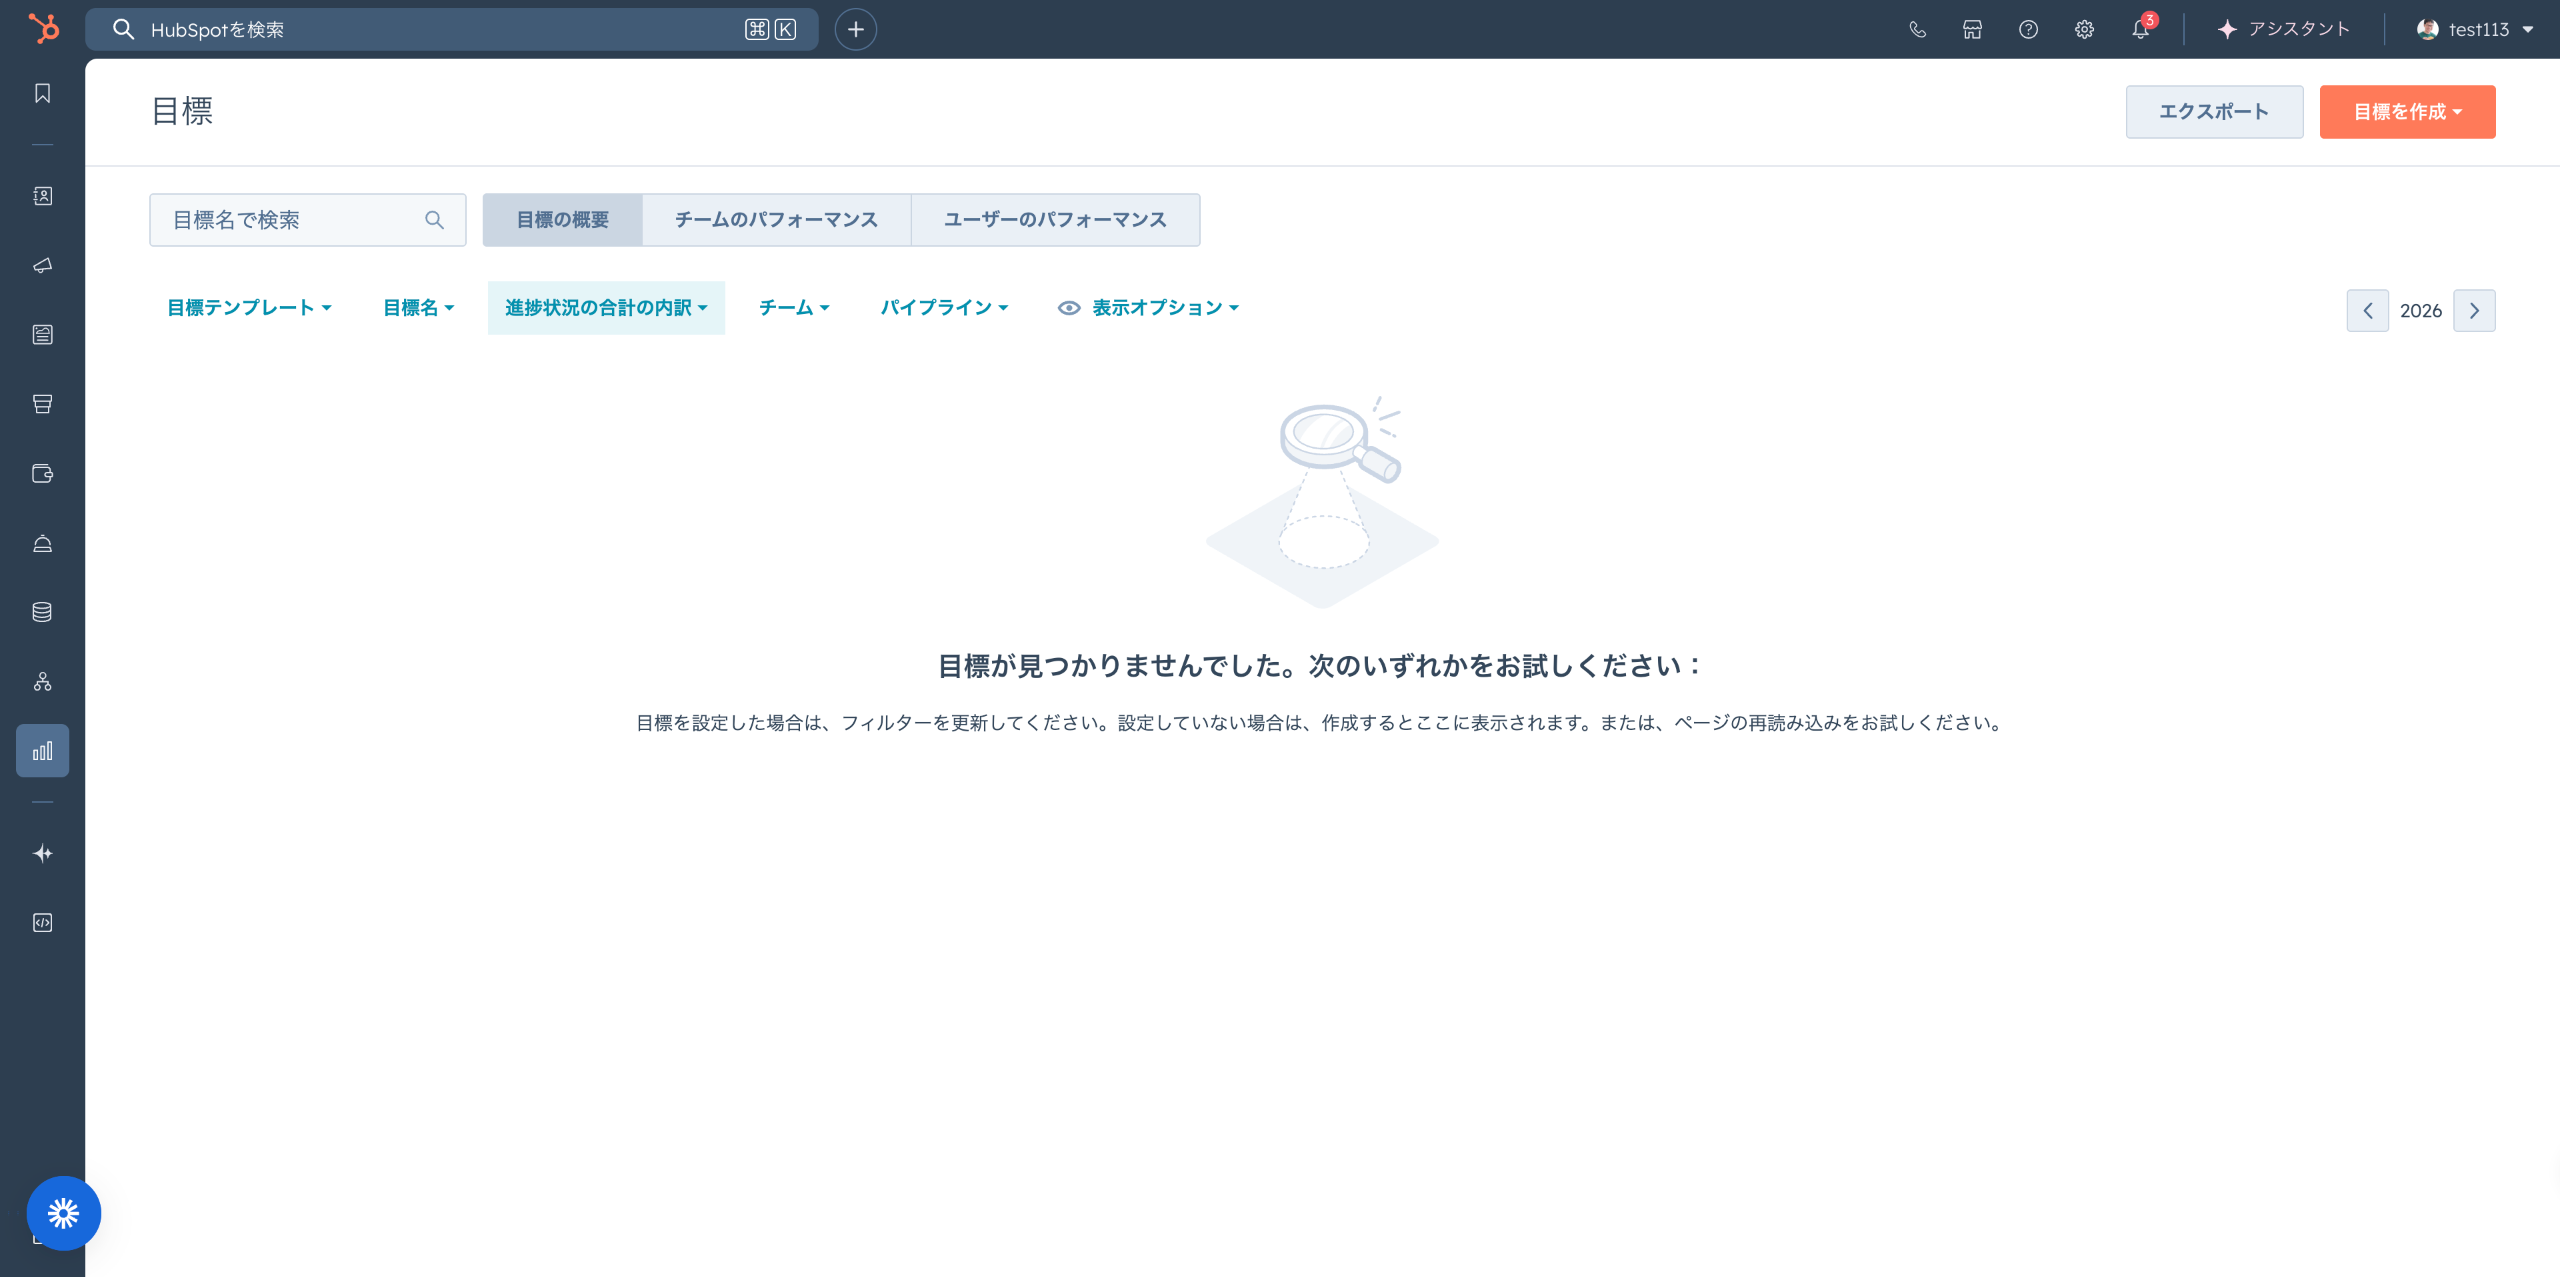Go to next year after 2026
Viewport: 2560px width, 1277px height.
2474,311
